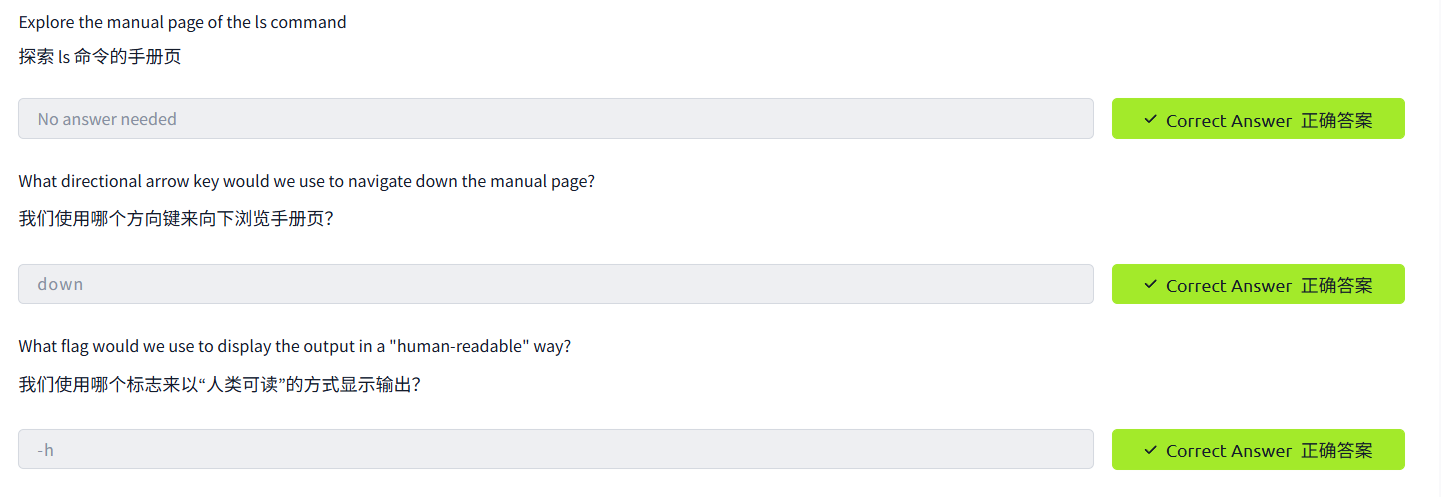Click '正确答案' label next to 'No answer needed'
1441x497 pixels.
click(x=1336, y=120)
